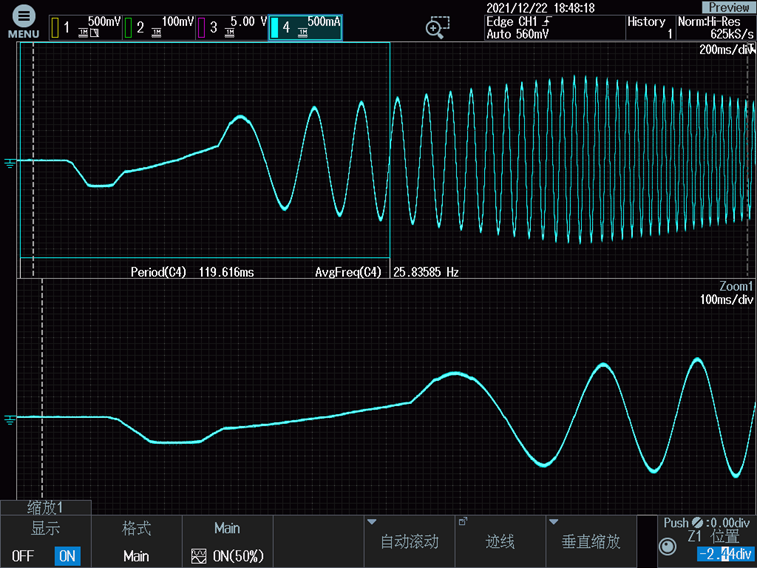
Task: Select channel 2 100mV indicator
Action: [159, 27]
